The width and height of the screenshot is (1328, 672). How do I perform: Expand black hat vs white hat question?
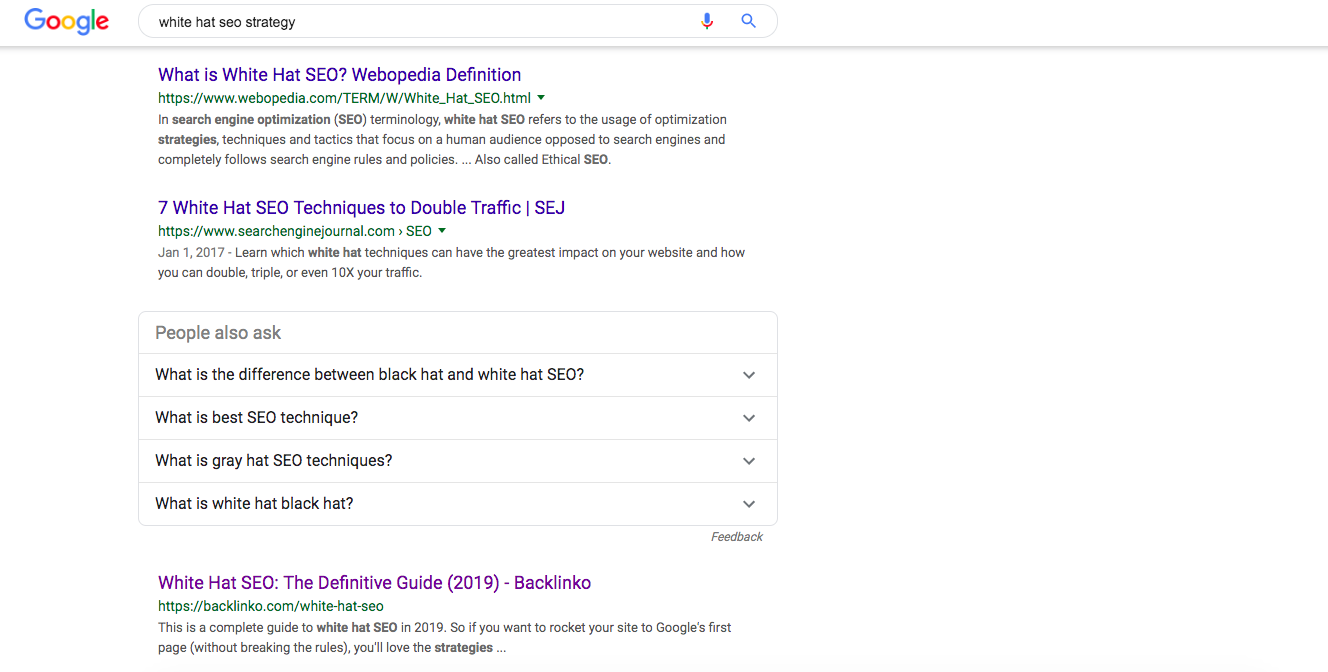pos(457,375)
